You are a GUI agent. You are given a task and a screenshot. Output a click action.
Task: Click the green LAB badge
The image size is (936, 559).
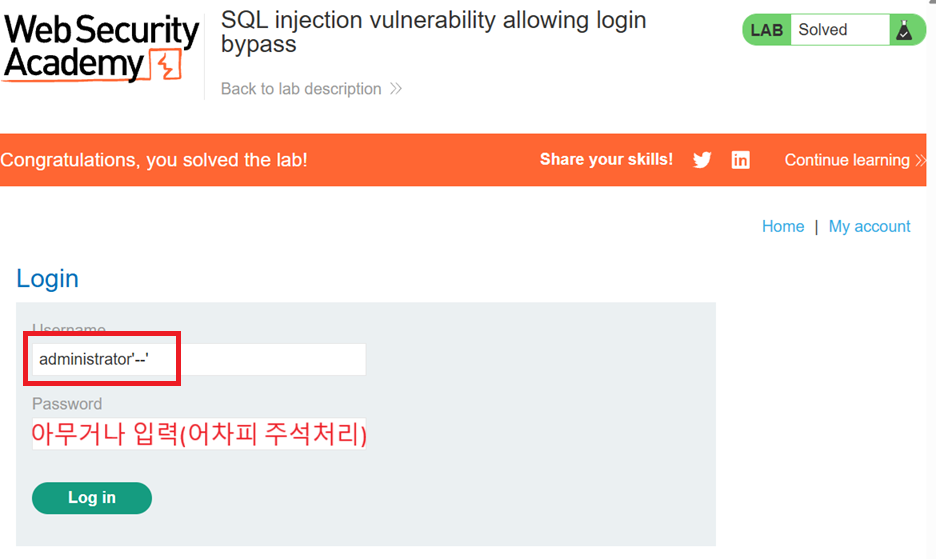[x=766, y=30]
